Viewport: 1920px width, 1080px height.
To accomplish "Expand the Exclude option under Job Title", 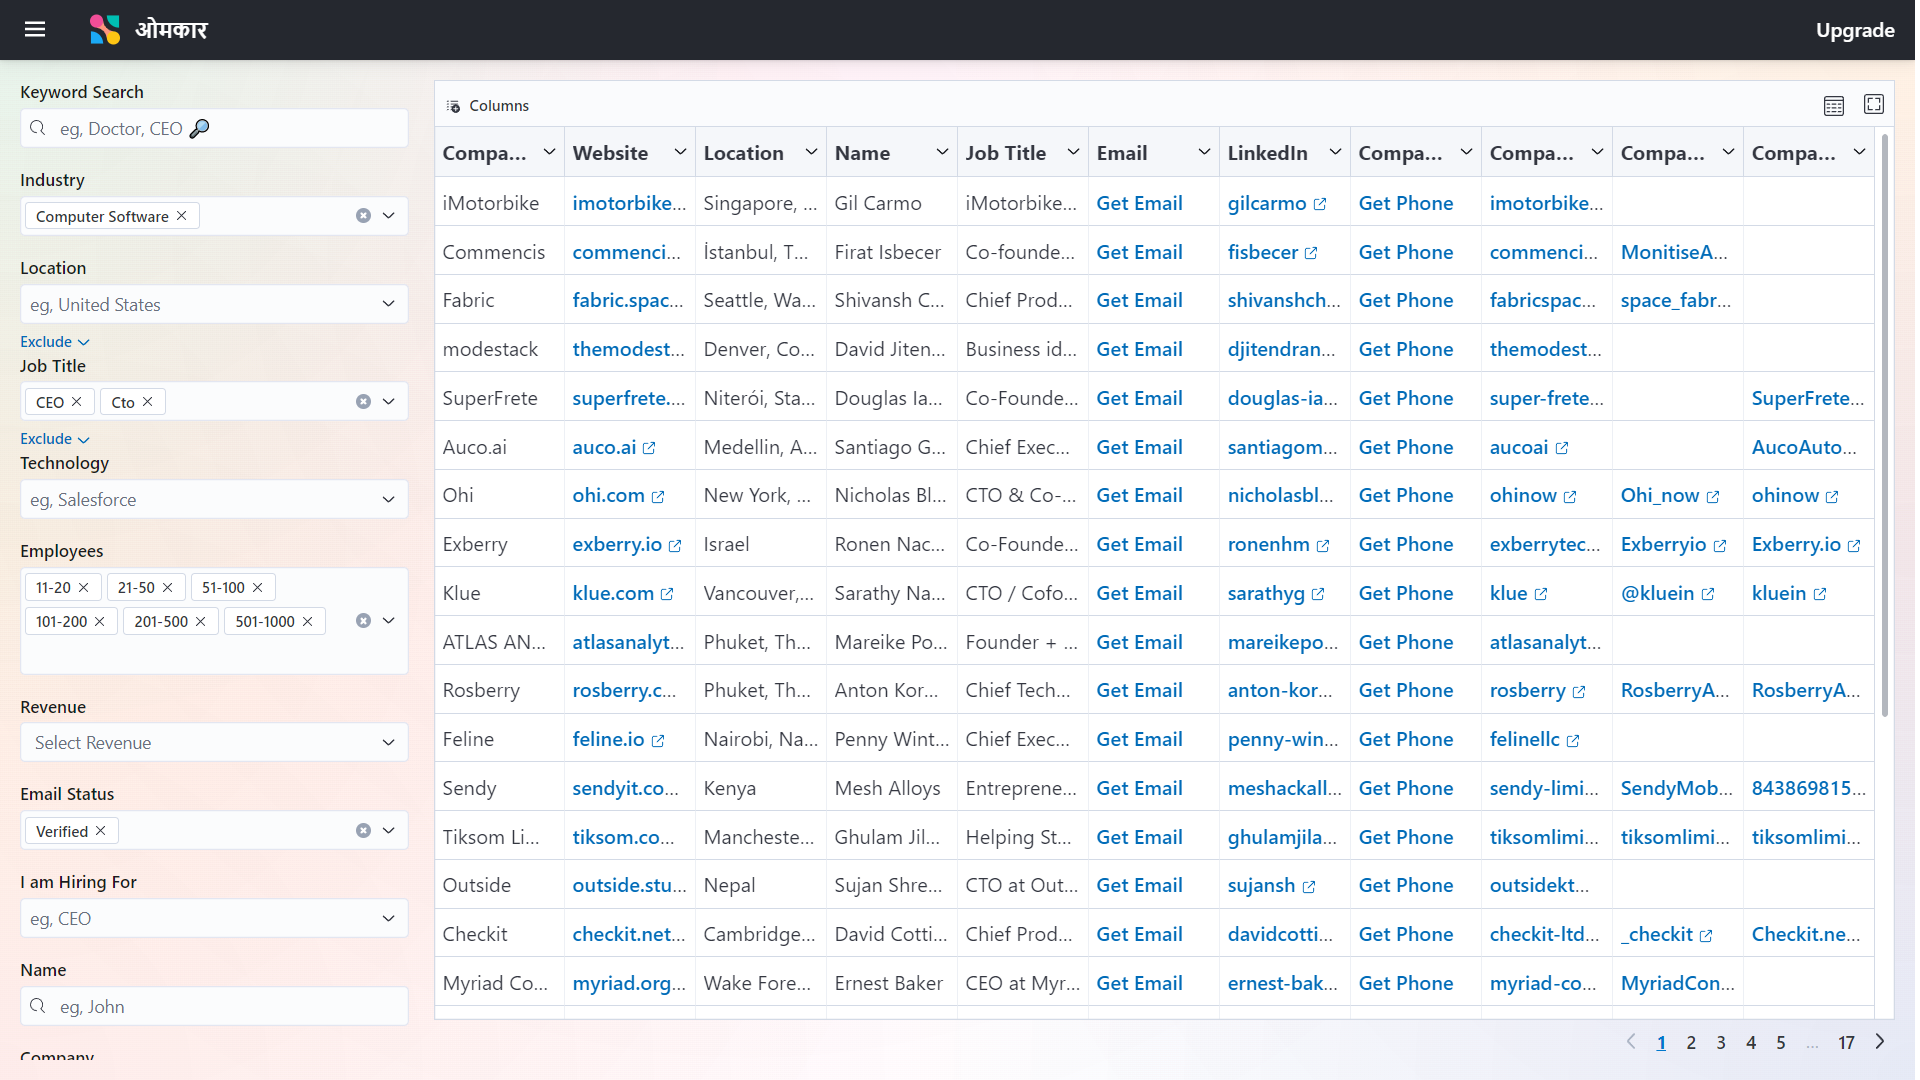I will 54,439.
